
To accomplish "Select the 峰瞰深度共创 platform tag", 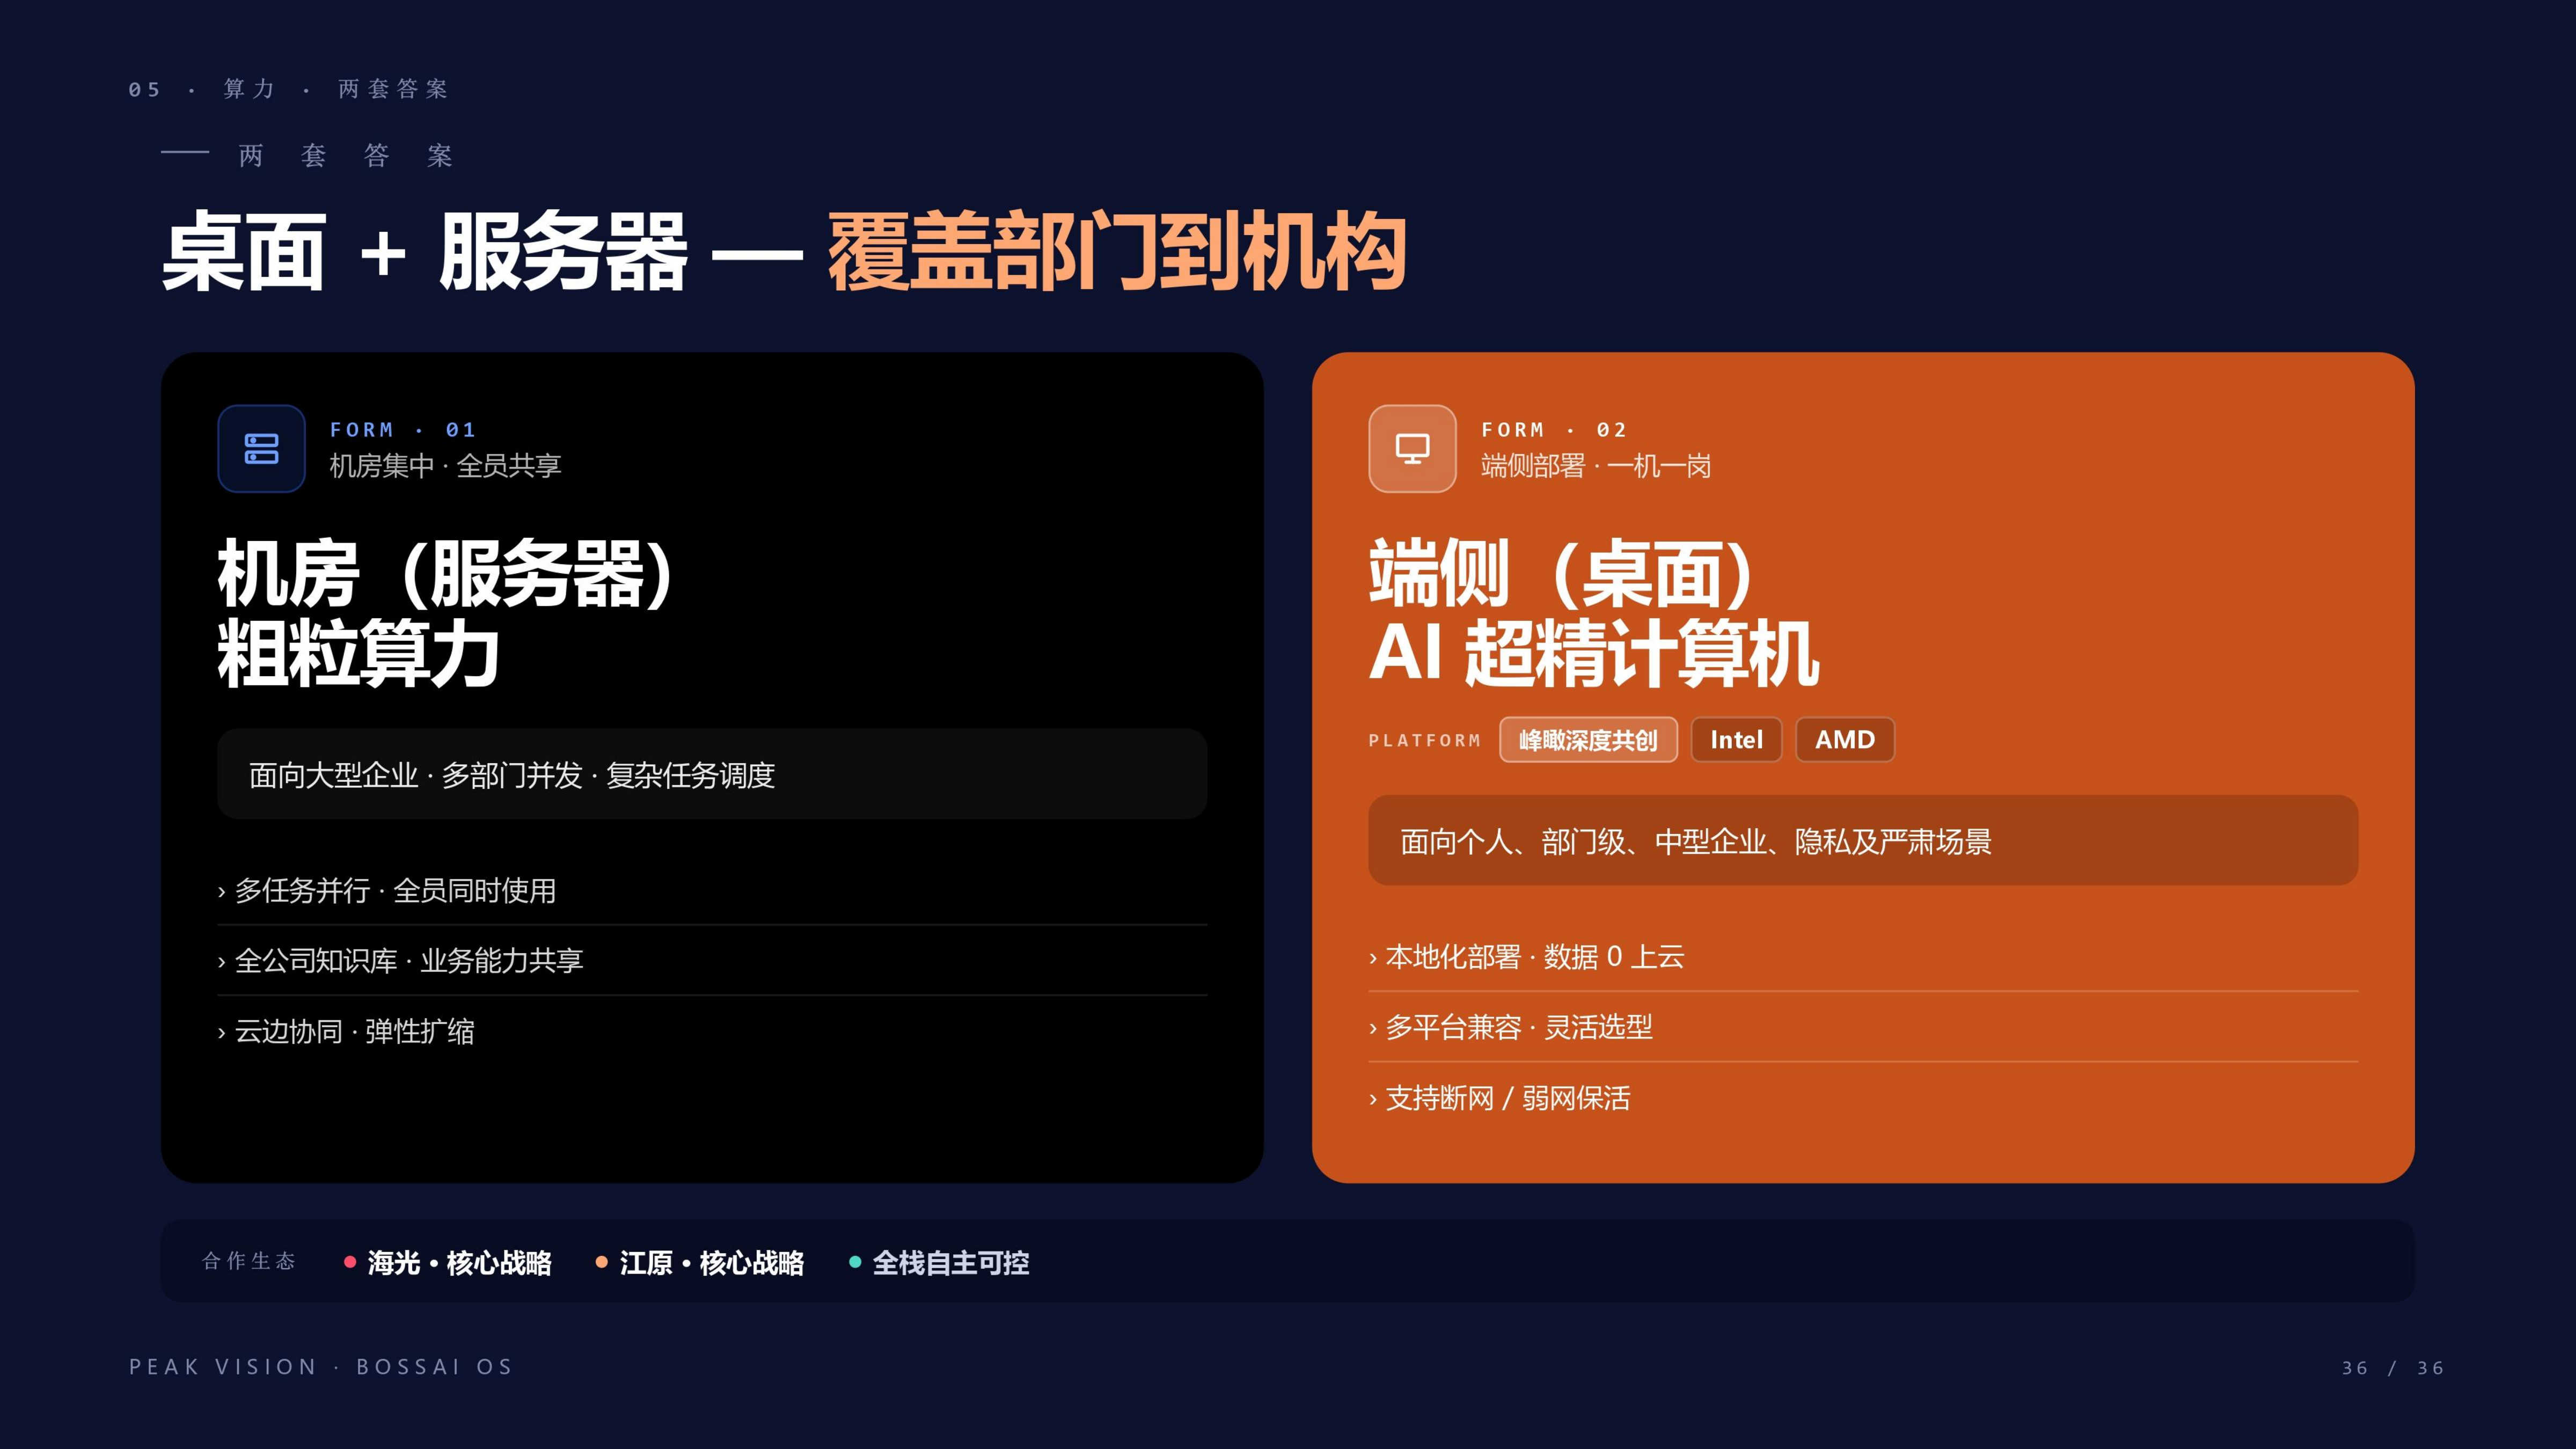I will coord(1588,740).
